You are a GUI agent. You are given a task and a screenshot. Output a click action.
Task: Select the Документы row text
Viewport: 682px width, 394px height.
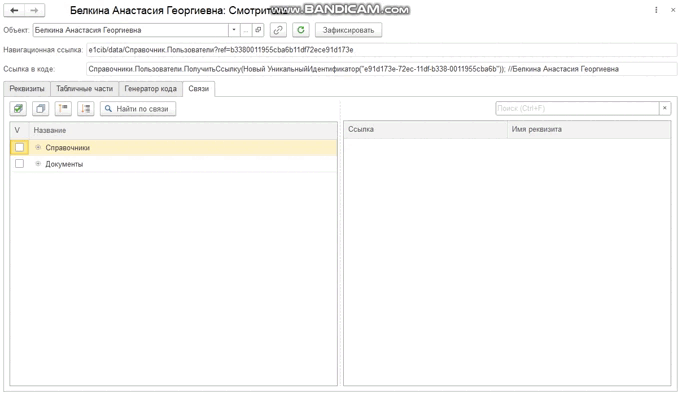point(64,164)
